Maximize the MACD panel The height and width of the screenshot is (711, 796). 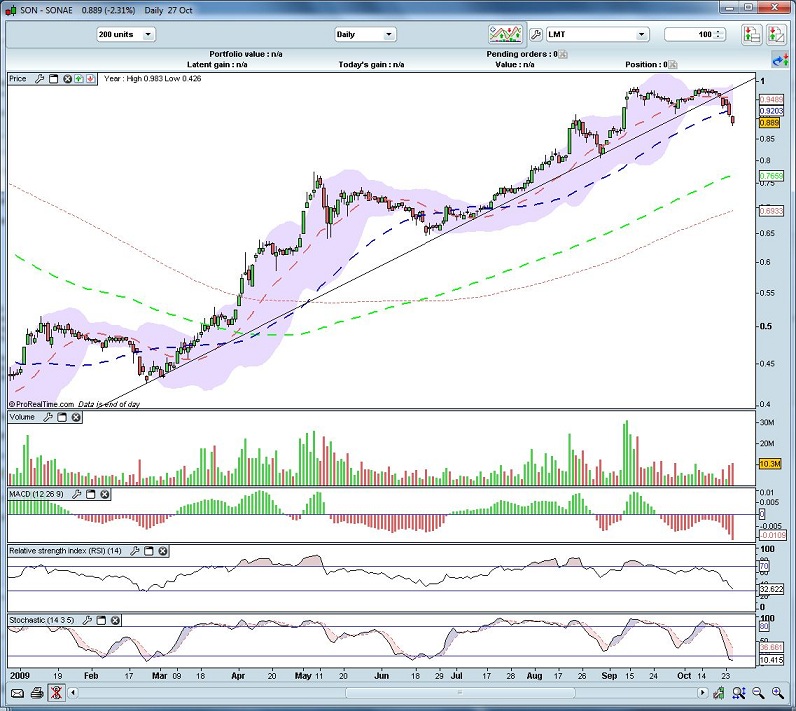point(90,494)
